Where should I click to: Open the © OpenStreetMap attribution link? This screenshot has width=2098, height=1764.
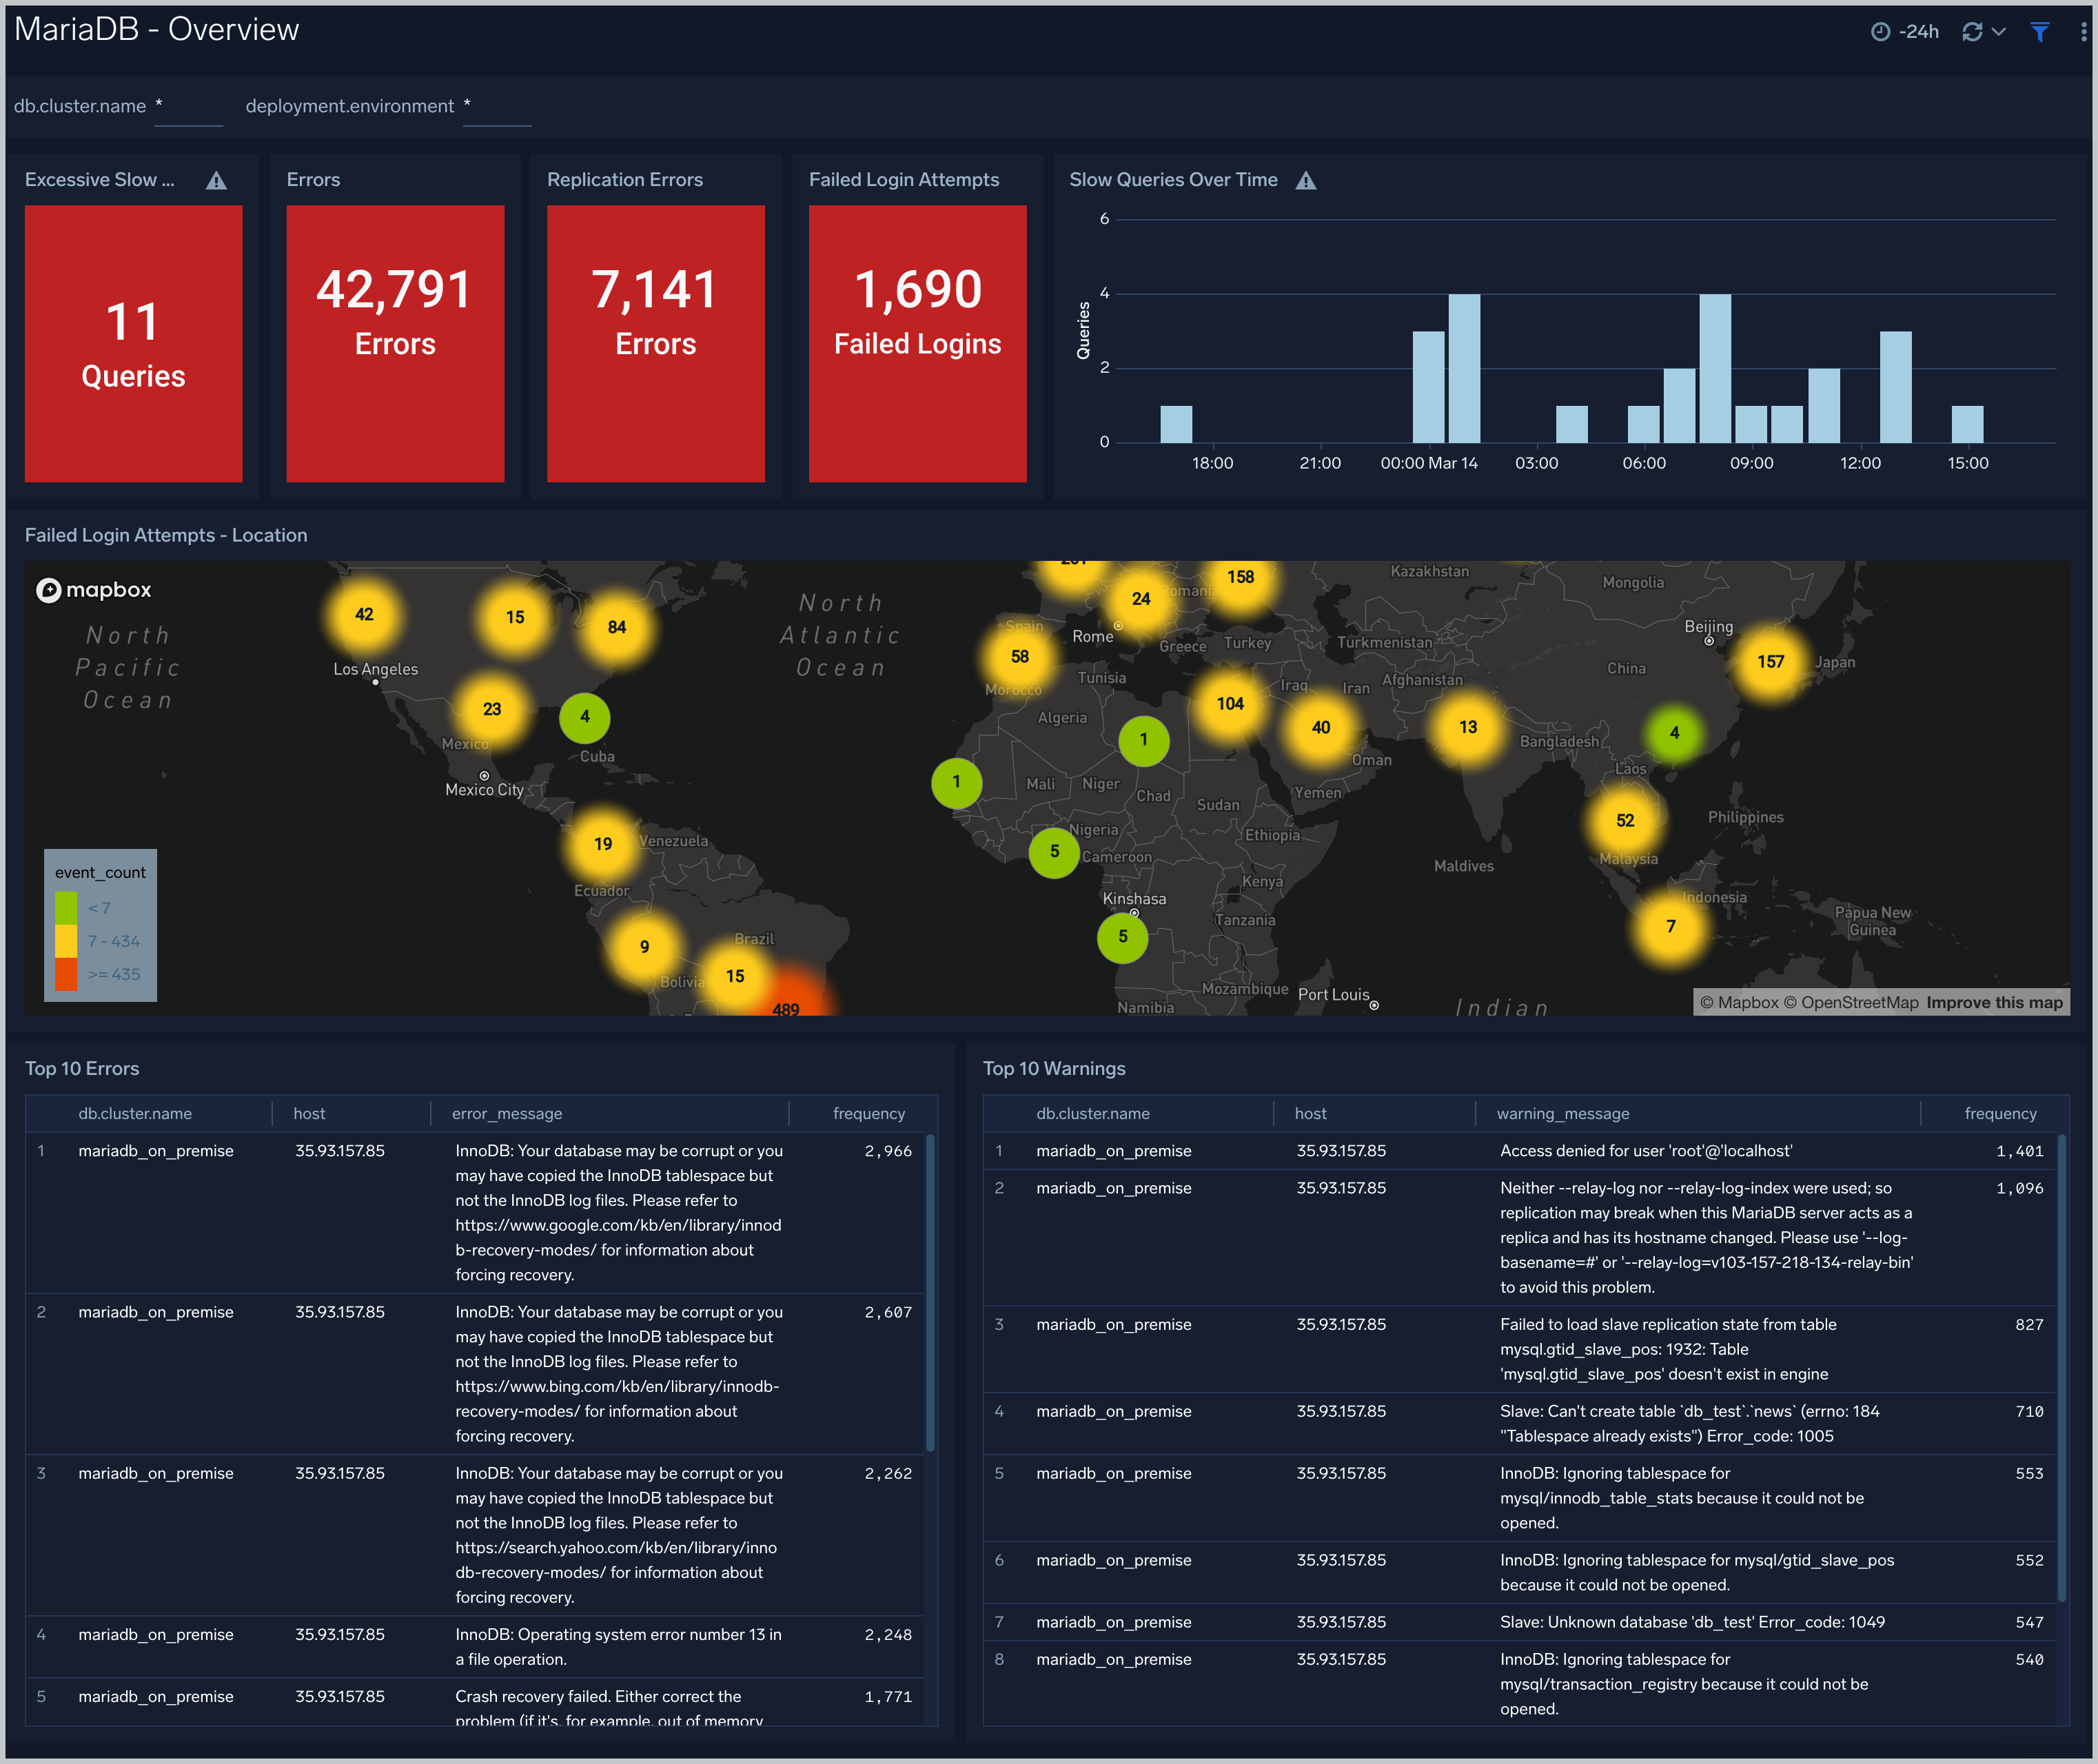click(1851, 1003)
